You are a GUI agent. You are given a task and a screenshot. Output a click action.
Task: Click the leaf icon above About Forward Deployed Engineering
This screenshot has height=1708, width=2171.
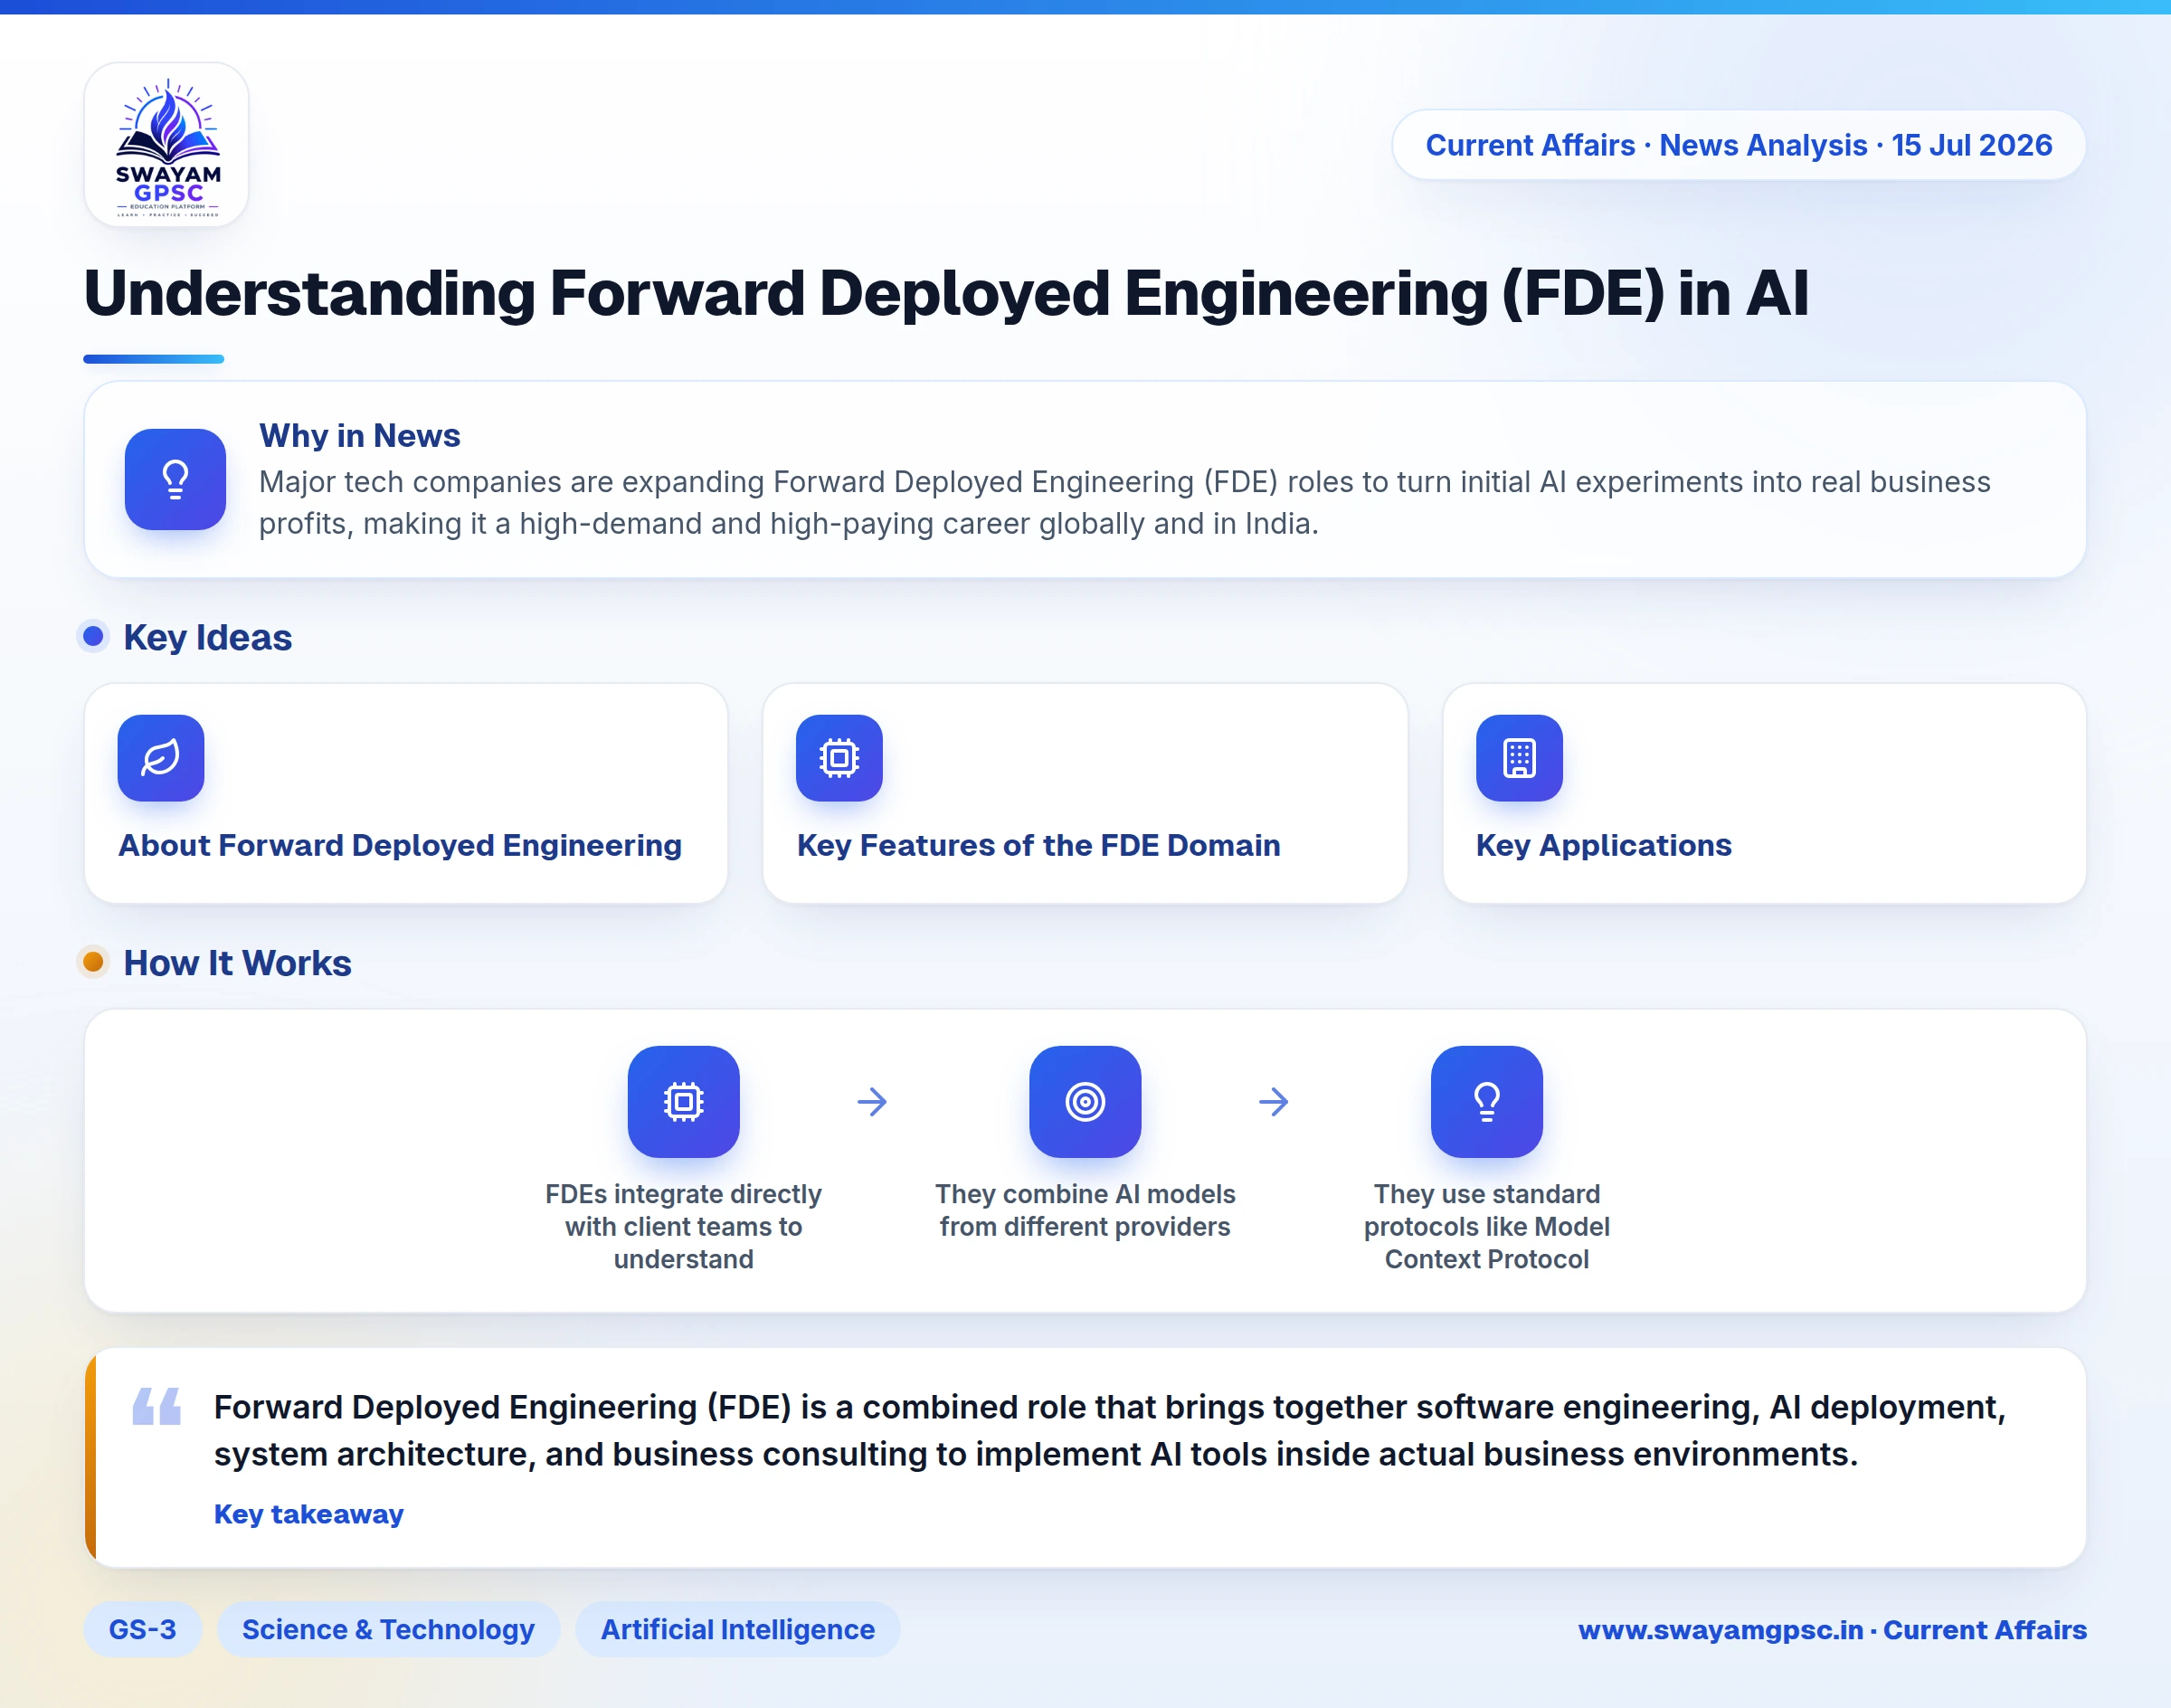click(161, 758)
